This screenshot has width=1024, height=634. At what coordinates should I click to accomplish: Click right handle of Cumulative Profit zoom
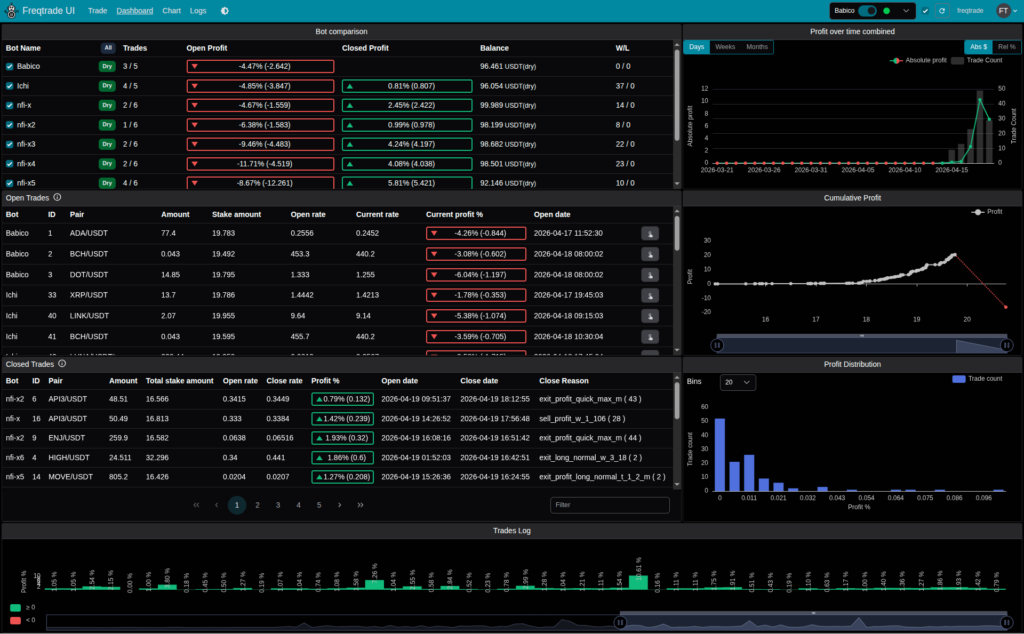pyautogui.click(x=1006, y=345)
